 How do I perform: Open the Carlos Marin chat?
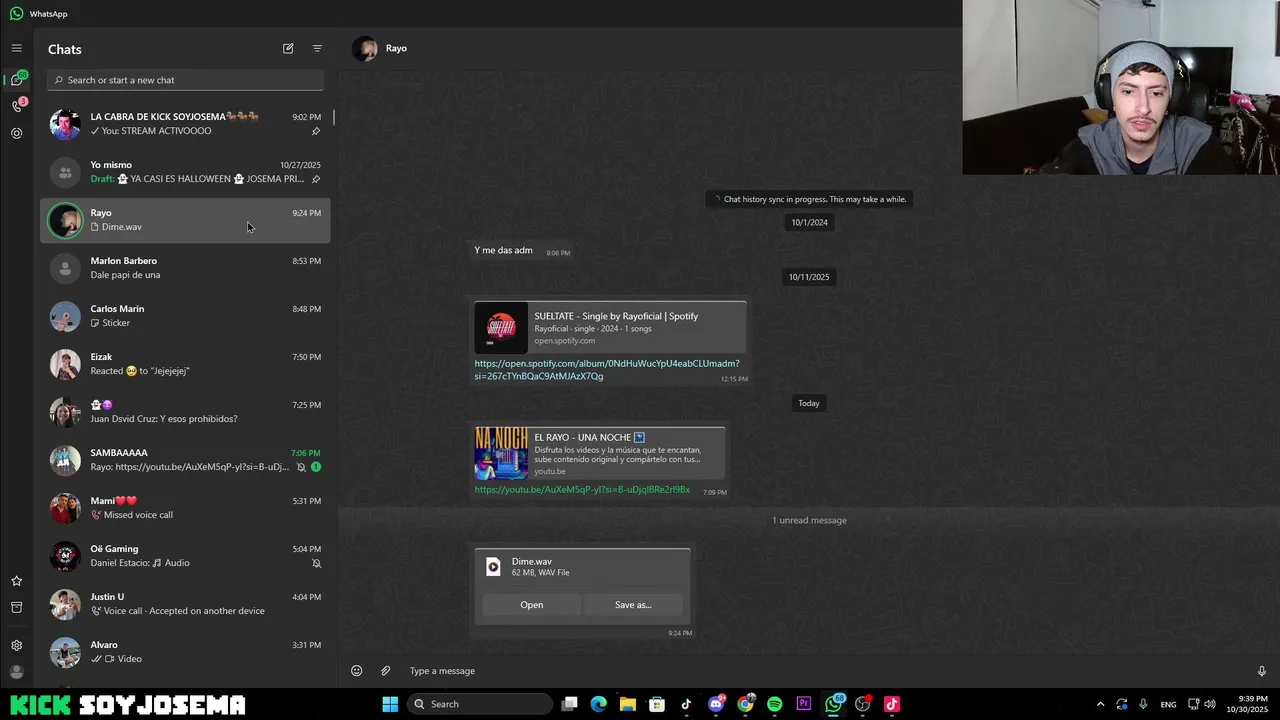(x=185, y=316)
